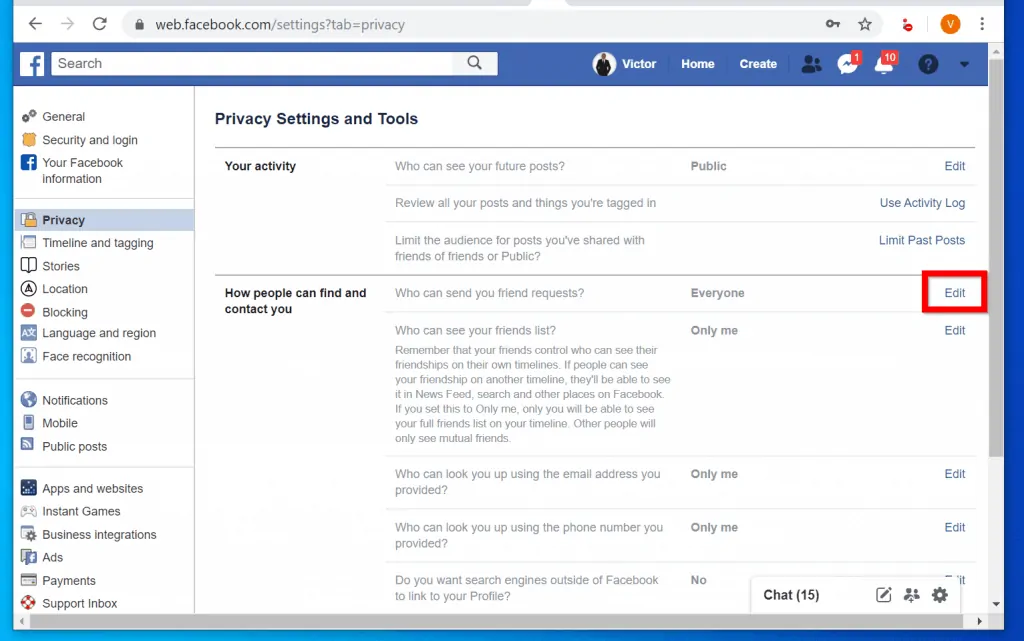Click the padlock site info icon
Screen dimensions: 1024x641
(x=139, y=25)
